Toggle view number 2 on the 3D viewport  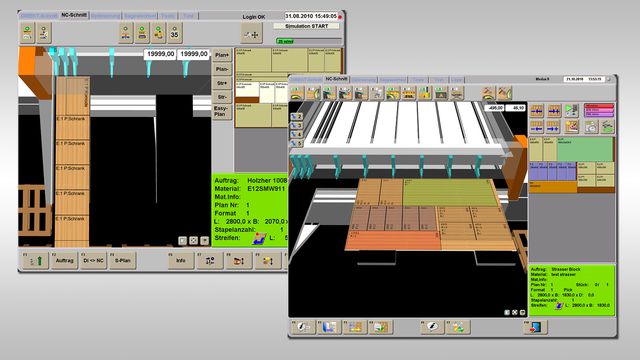[x=296, y=117]
